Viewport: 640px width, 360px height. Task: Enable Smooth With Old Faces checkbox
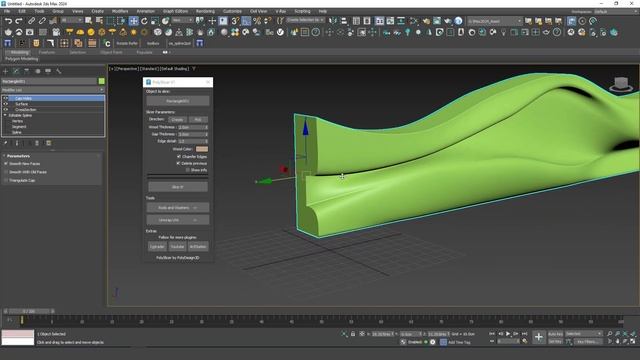point(6,172)
